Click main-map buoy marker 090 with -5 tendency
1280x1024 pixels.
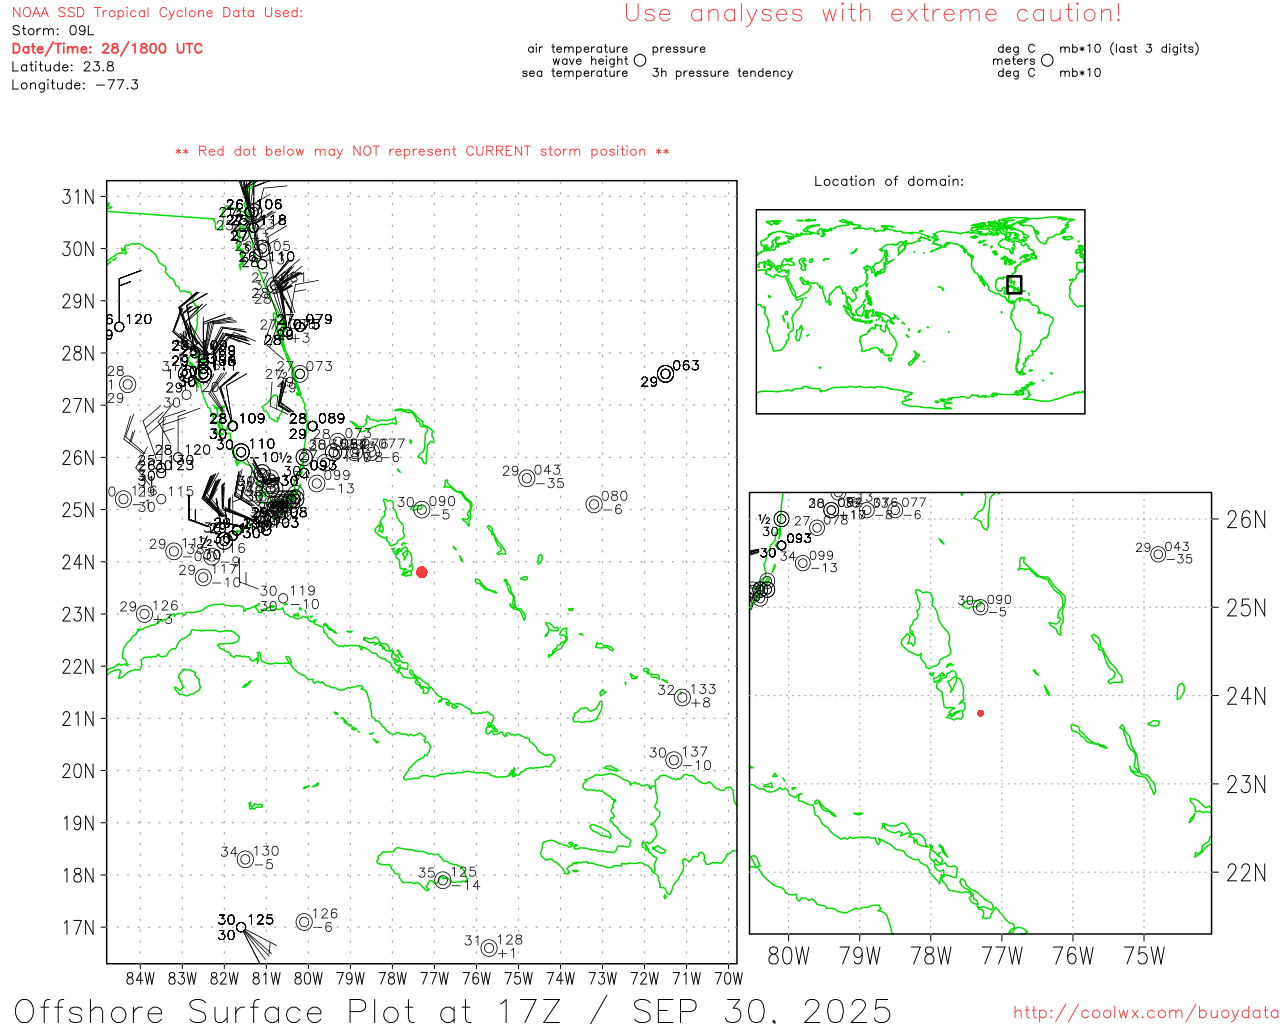(x=422, y=510)
